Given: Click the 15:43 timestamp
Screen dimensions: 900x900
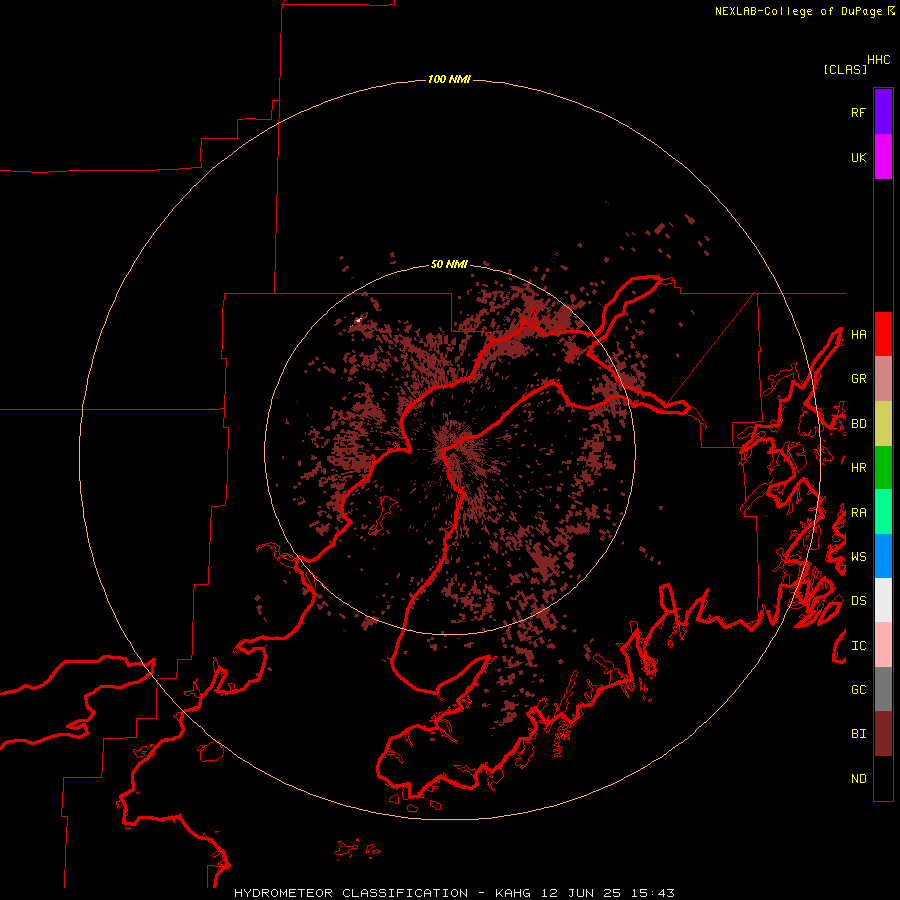Looking at the screenshot, I should [651, 893].
